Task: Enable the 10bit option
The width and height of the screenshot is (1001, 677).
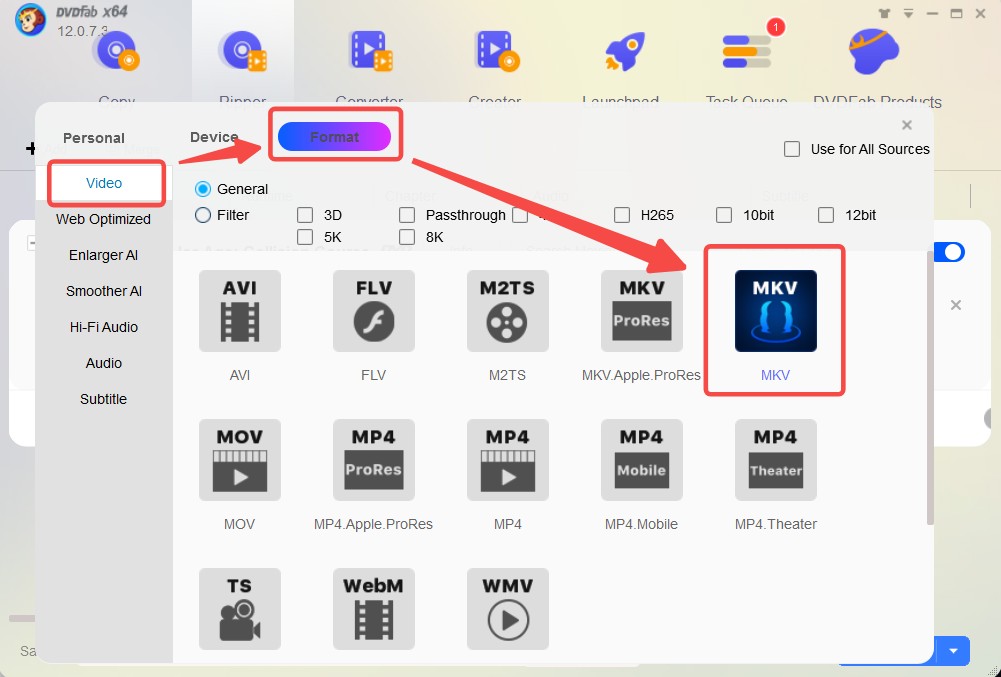Action: 724,214
